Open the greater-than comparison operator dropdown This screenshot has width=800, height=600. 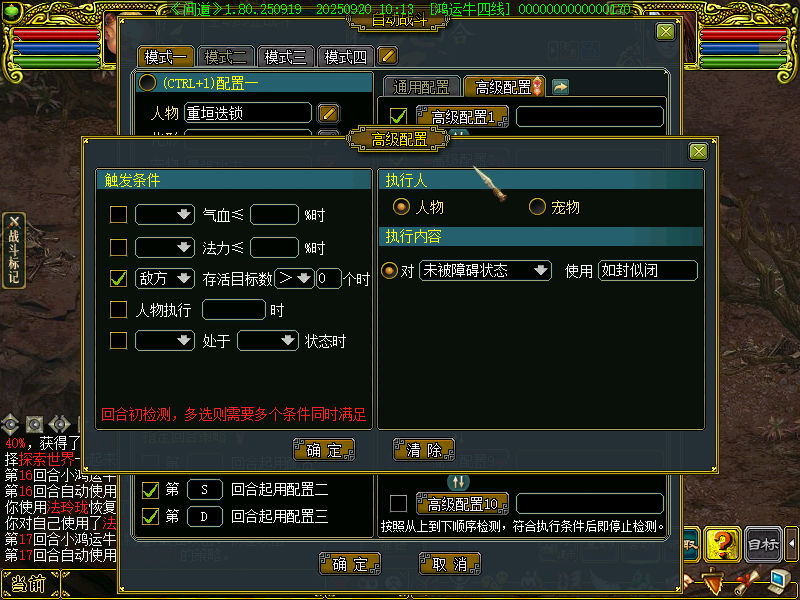294,279
